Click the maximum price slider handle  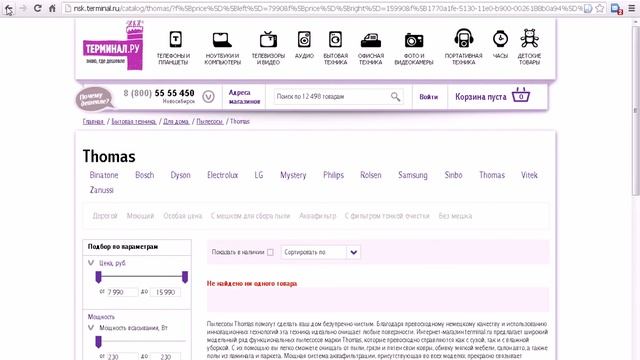point(185,277)
